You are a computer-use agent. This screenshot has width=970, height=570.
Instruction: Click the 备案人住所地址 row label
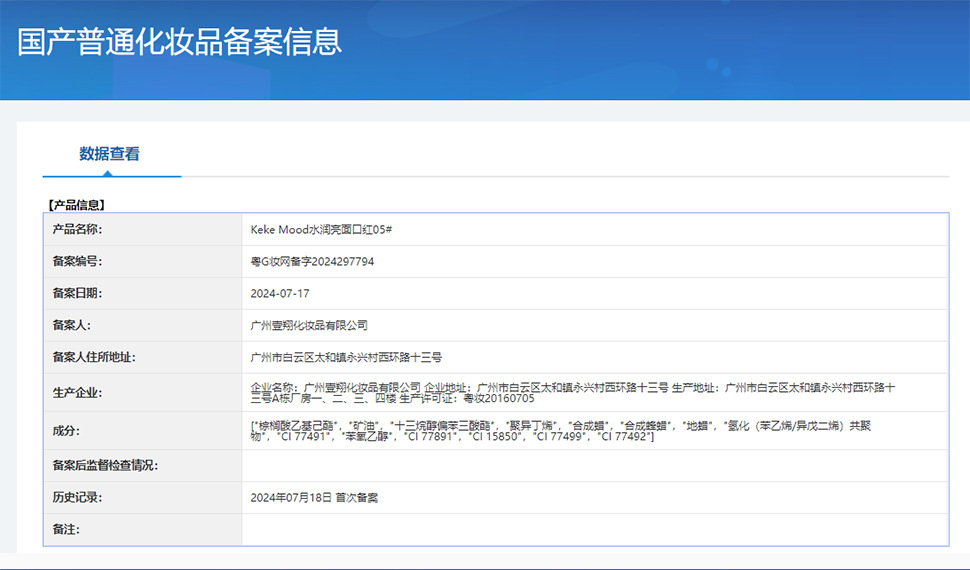click(x=94, y=358)
